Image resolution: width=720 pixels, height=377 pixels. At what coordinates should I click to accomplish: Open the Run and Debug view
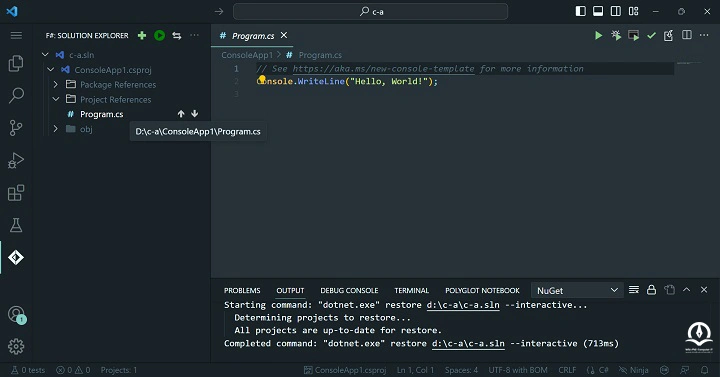pyautogui.click(x=16, y=160)
